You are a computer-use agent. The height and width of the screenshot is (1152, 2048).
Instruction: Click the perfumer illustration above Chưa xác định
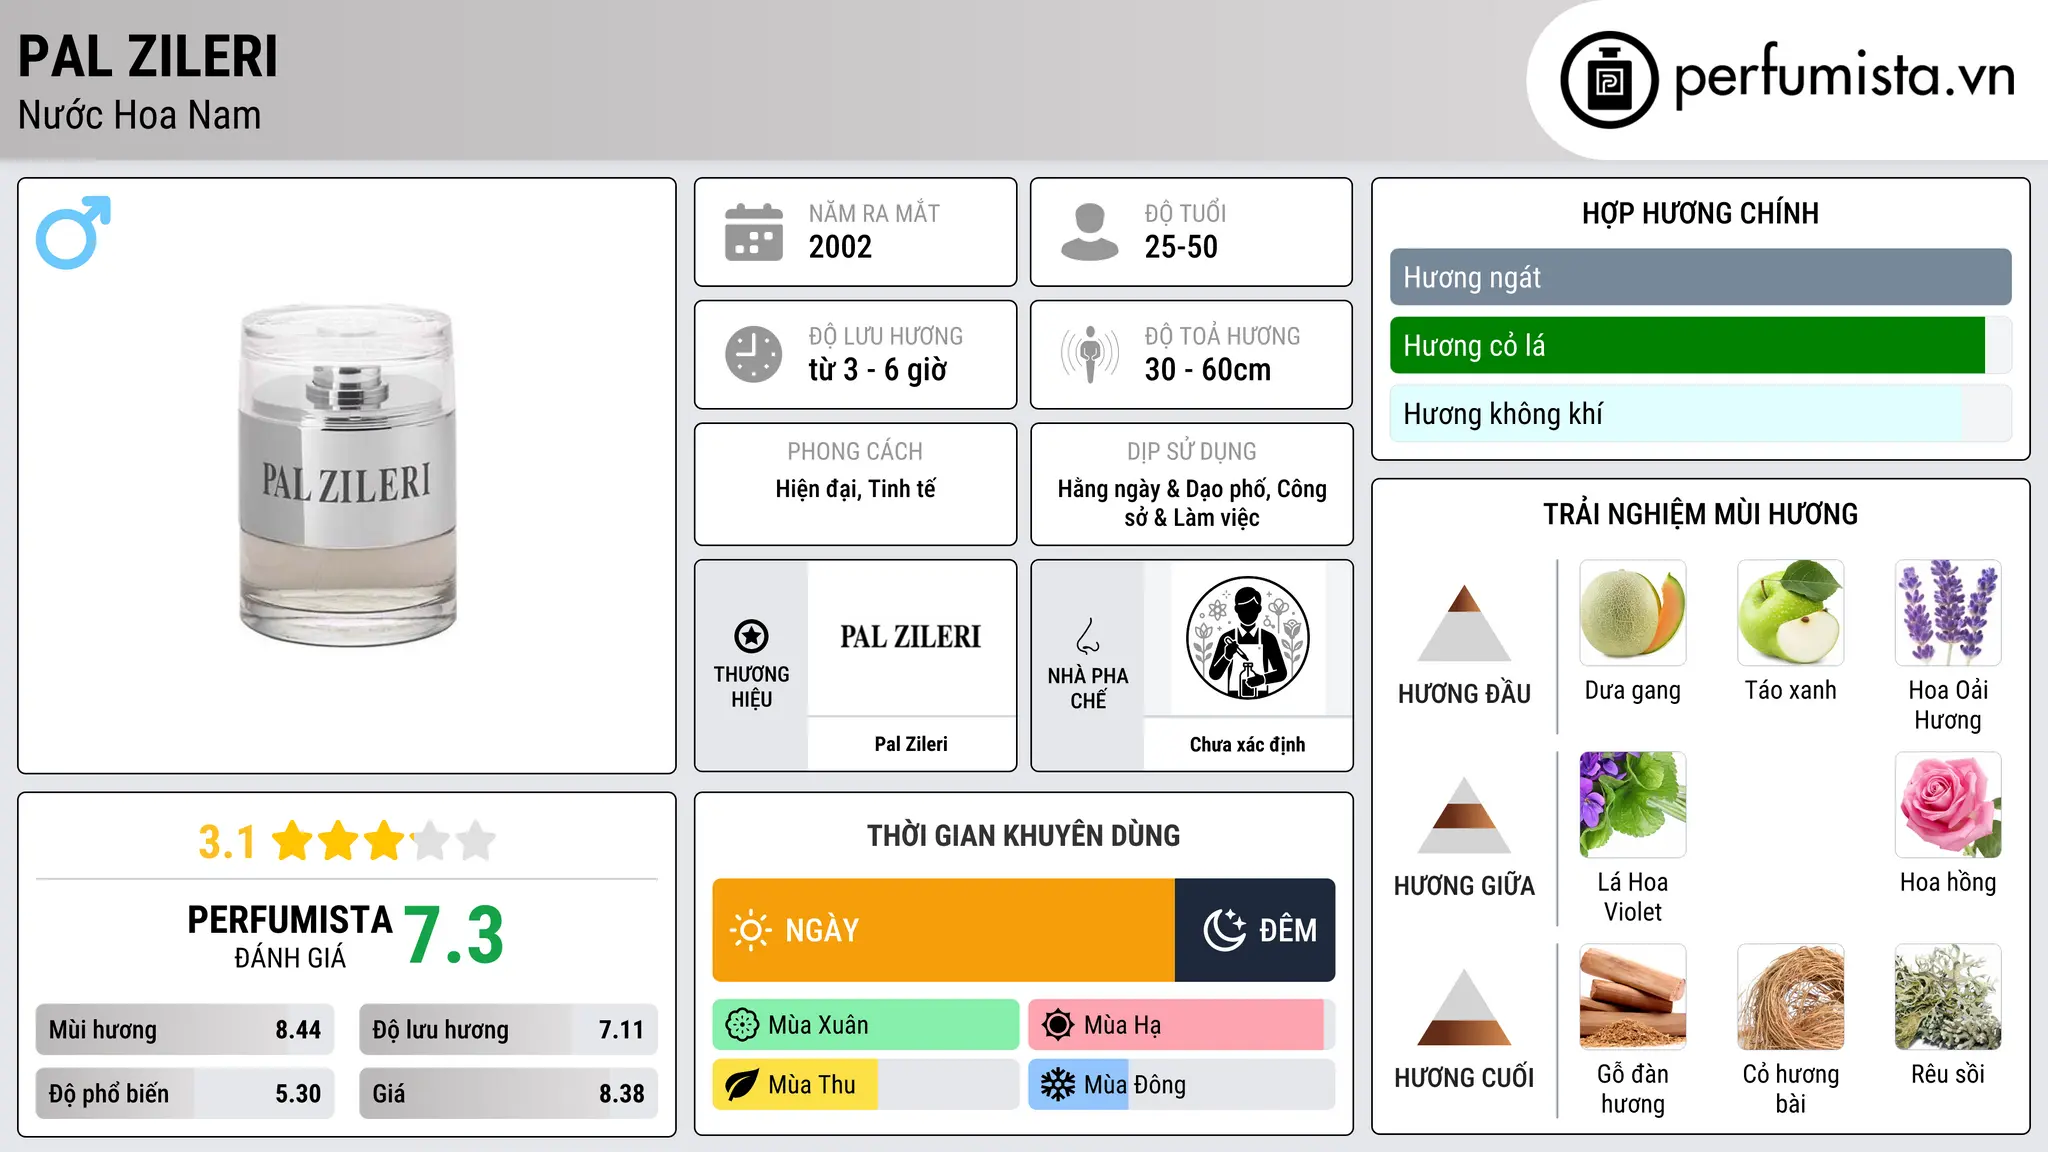coord(1247,638)
